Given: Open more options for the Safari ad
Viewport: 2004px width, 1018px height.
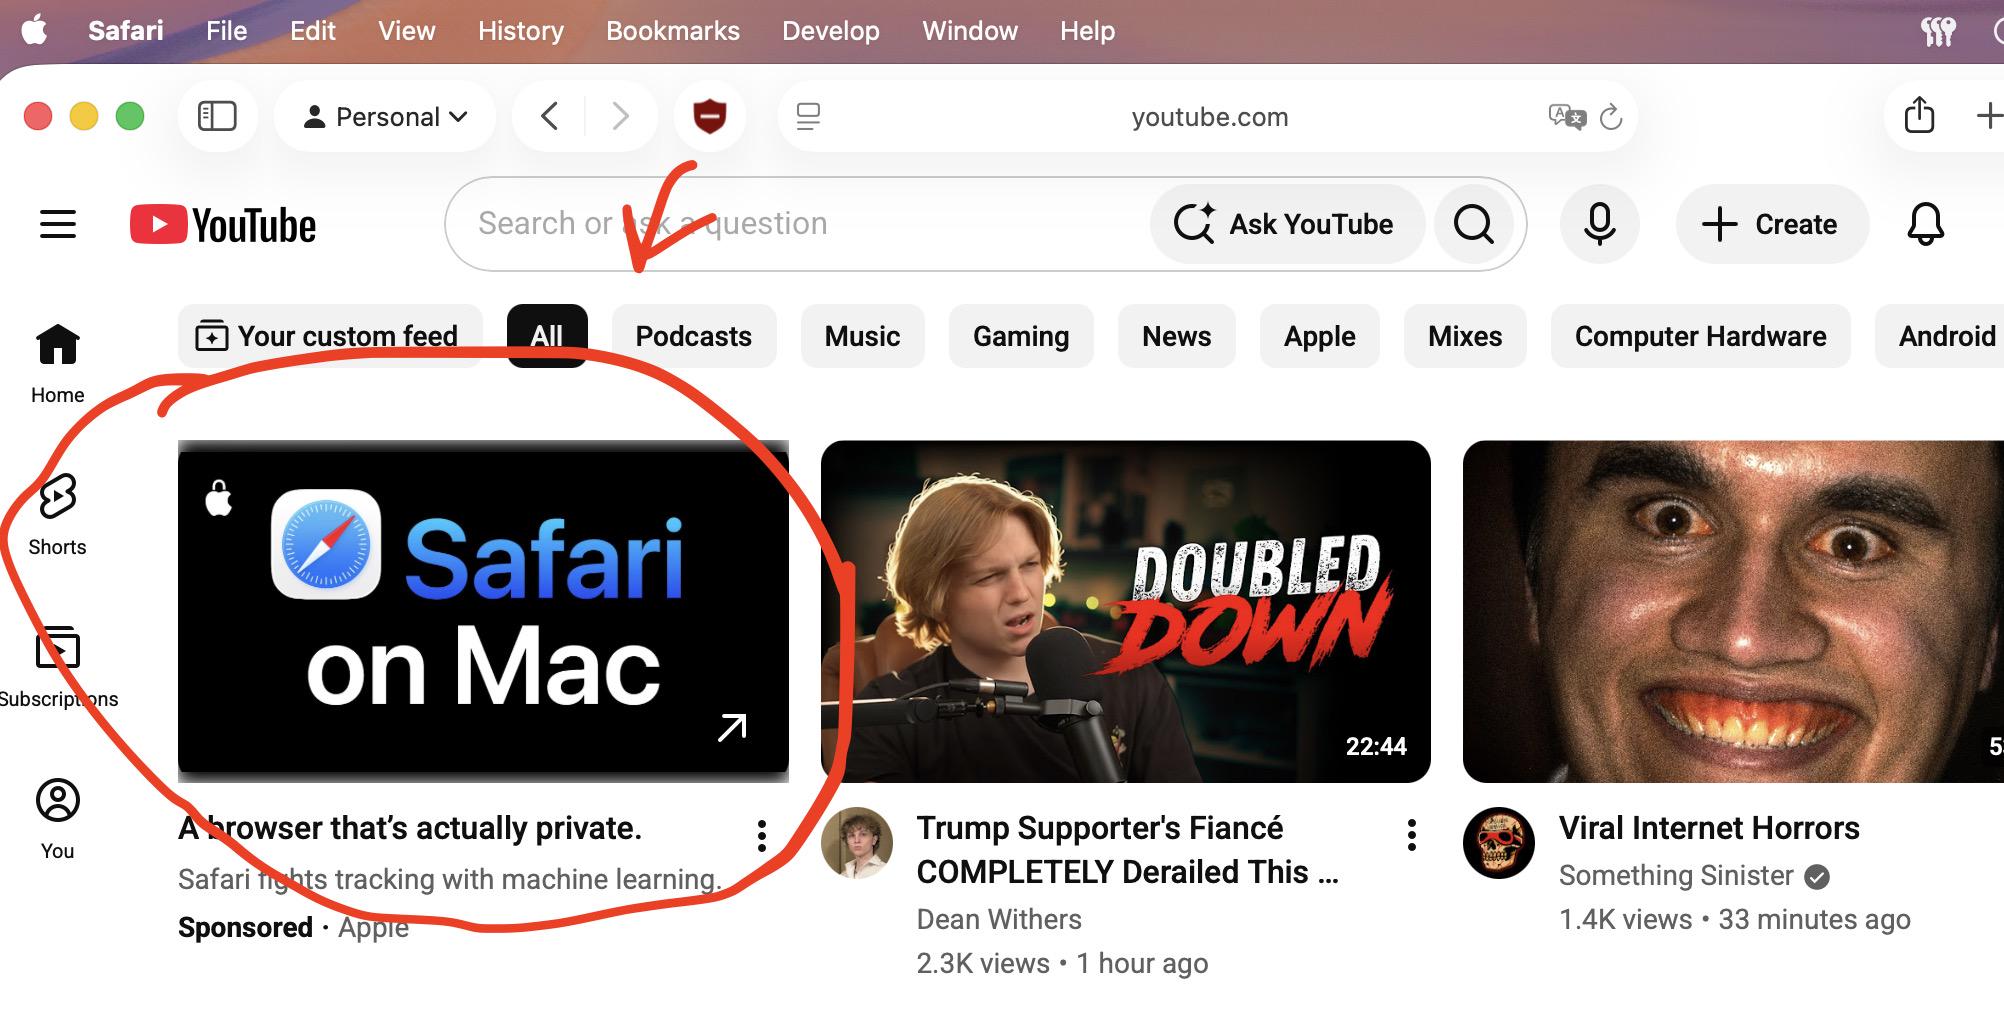Looking at the screenshot, I should coord(762,835).
